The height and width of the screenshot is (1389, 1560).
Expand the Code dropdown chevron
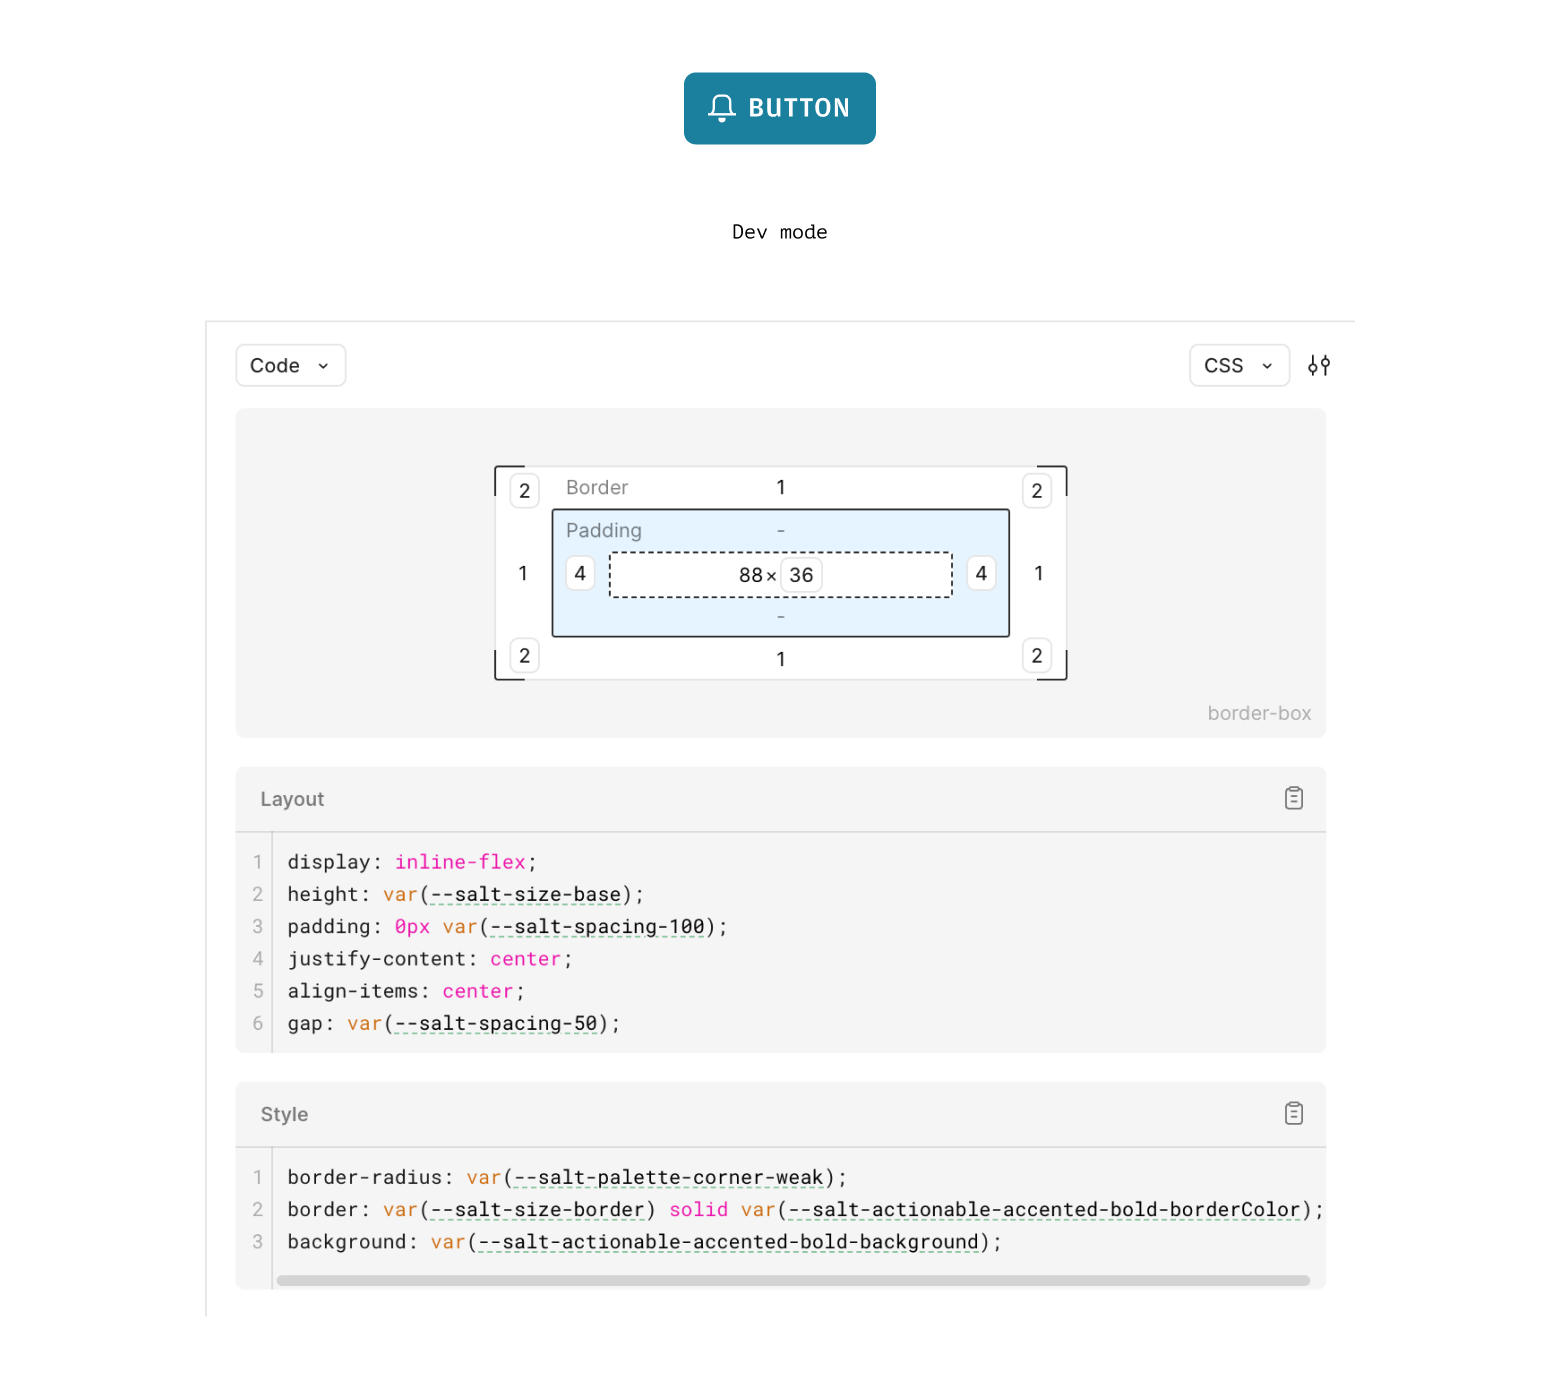point(324,366)
